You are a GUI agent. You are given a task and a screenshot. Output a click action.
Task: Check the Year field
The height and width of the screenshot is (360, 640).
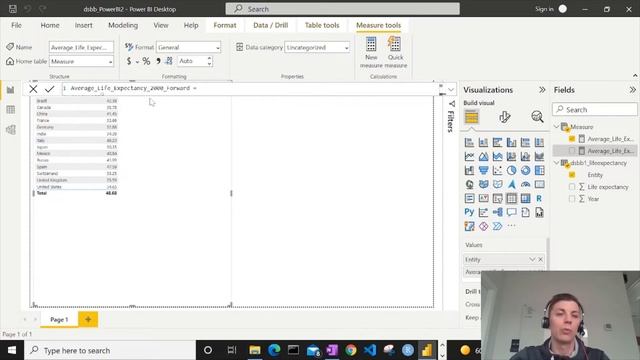572,199
